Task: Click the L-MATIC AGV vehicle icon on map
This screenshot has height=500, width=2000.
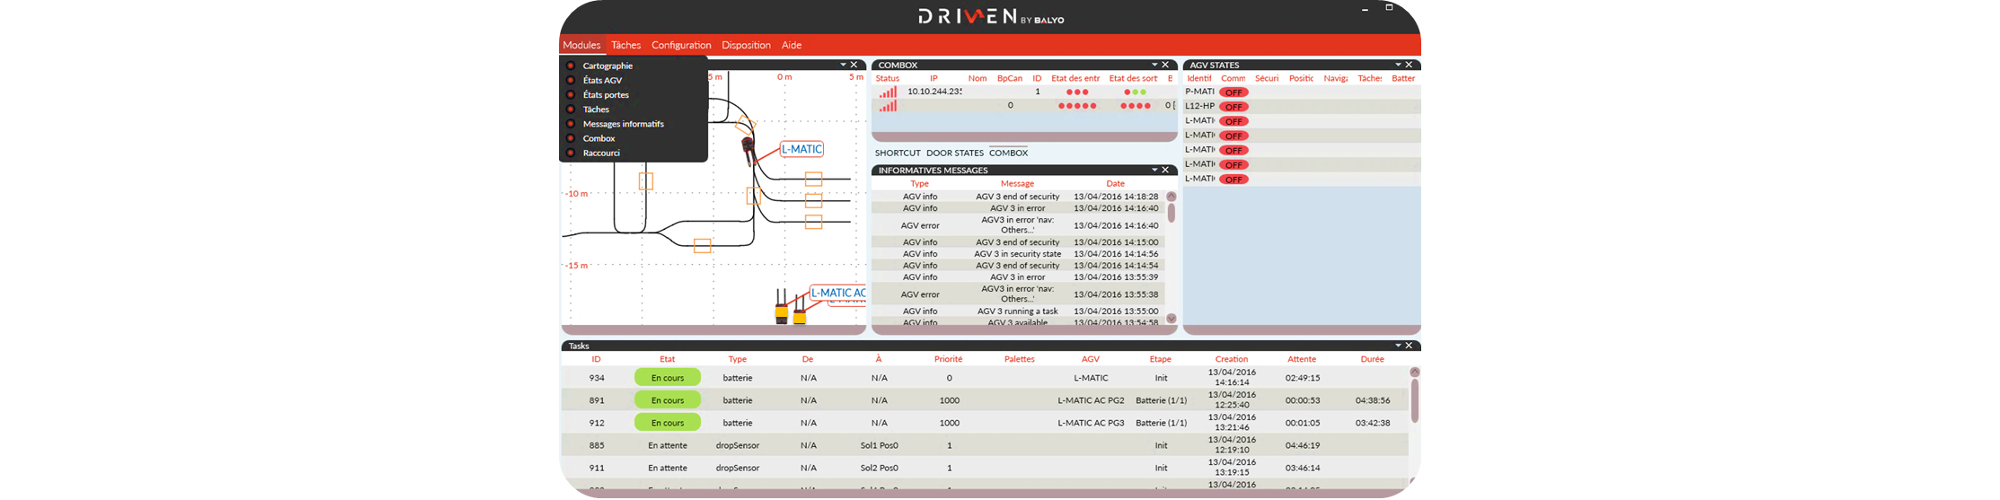Action: [748, 151]
